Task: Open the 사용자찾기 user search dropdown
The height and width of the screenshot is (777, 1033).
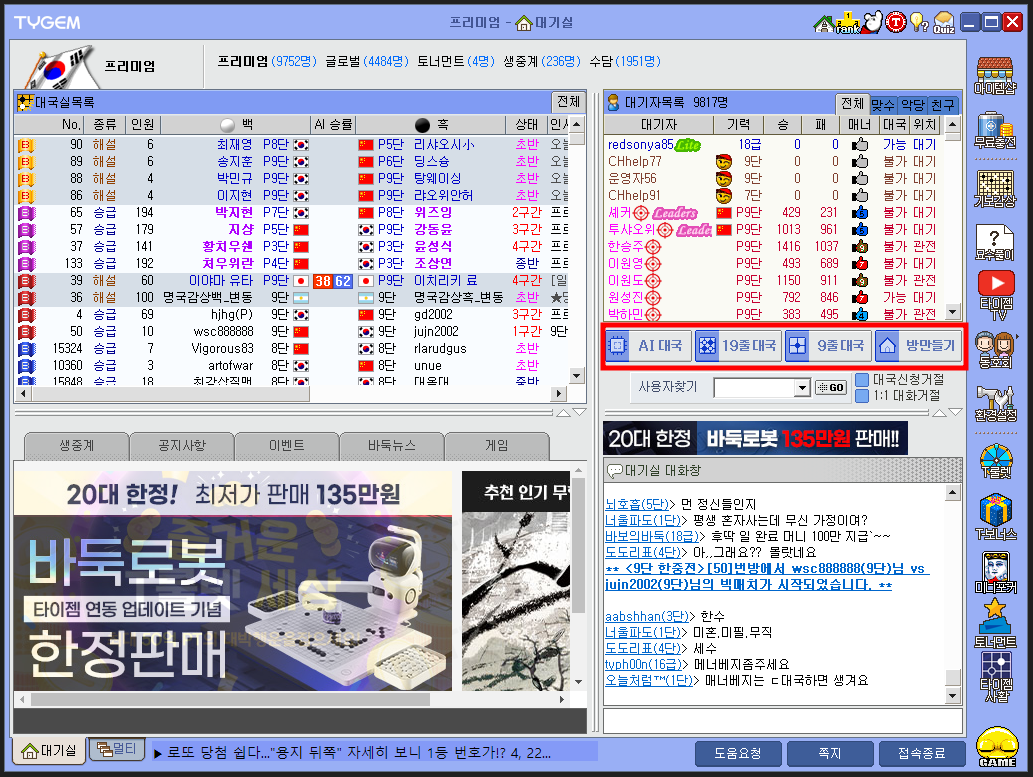Action: (x=803, y=386)
